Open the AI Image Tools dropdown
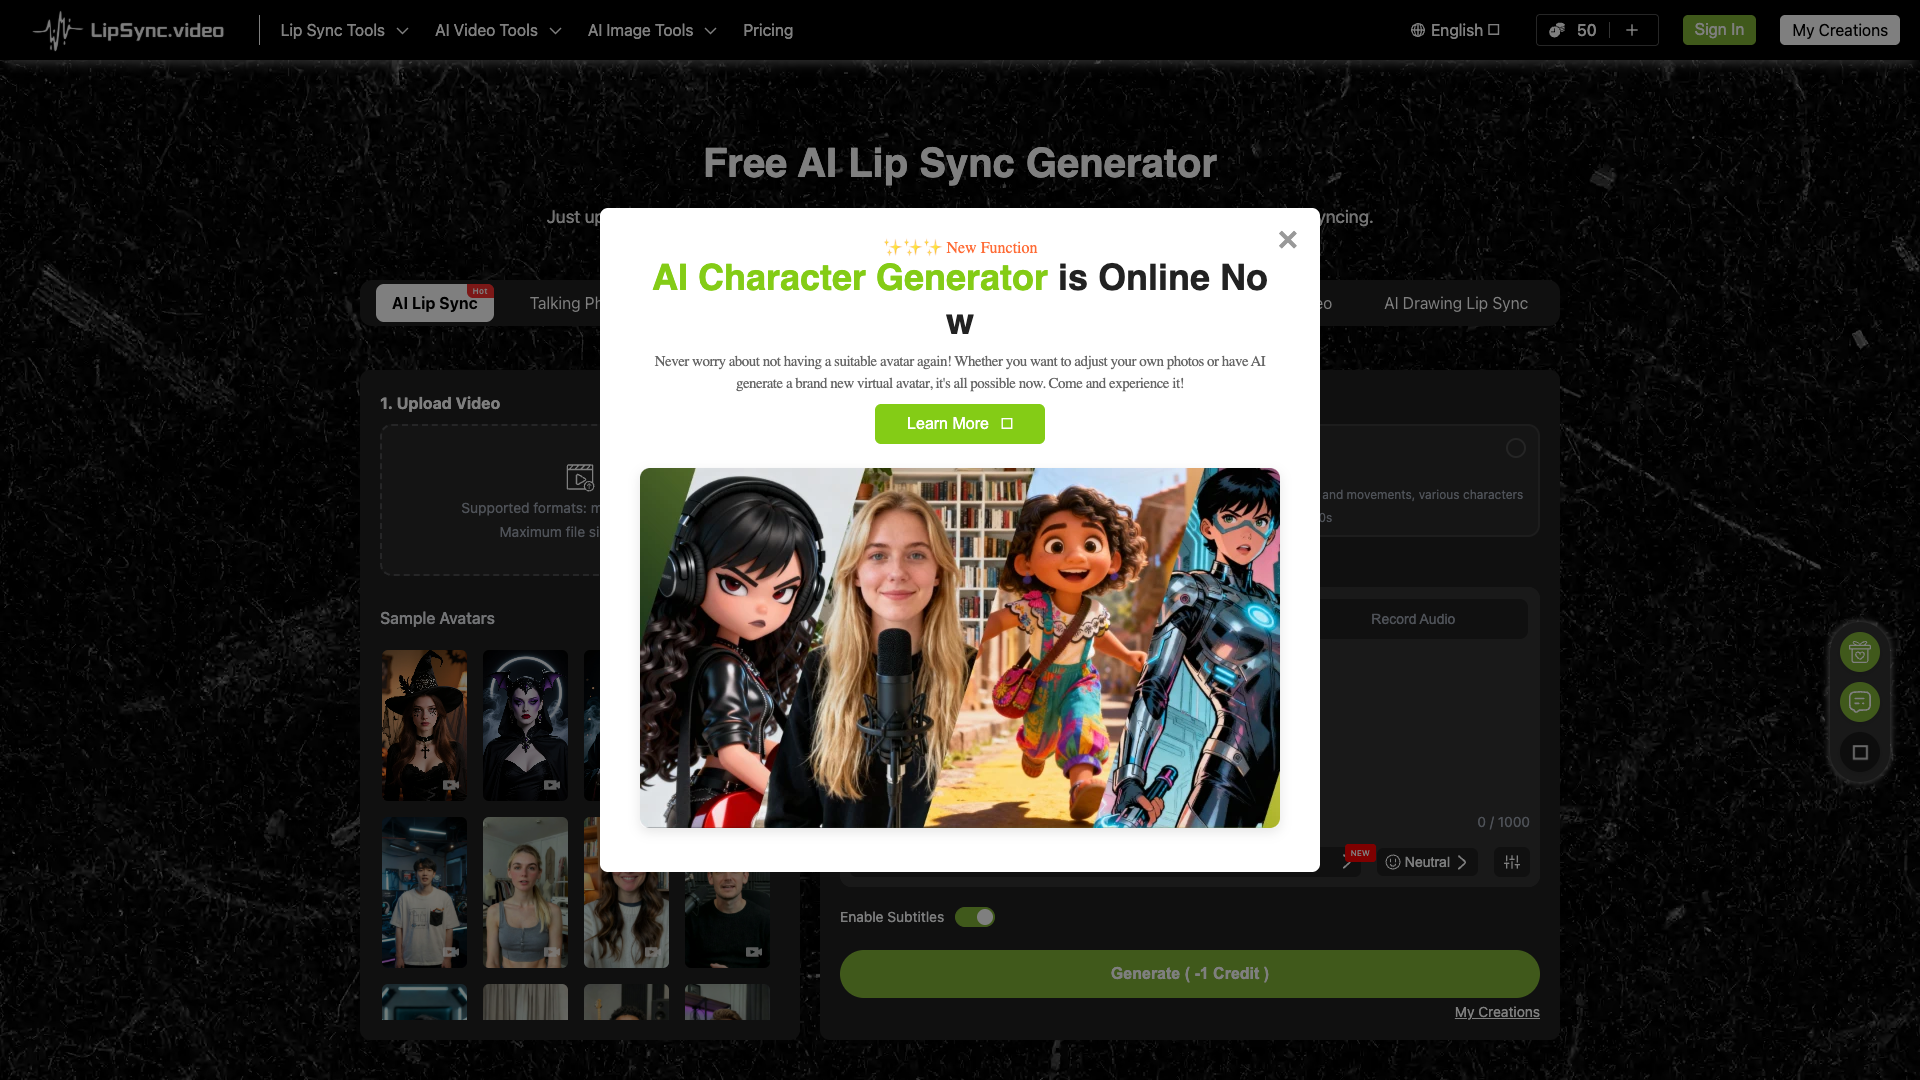The width and height of the screenshot is (1920, 1080). (652, 30)
